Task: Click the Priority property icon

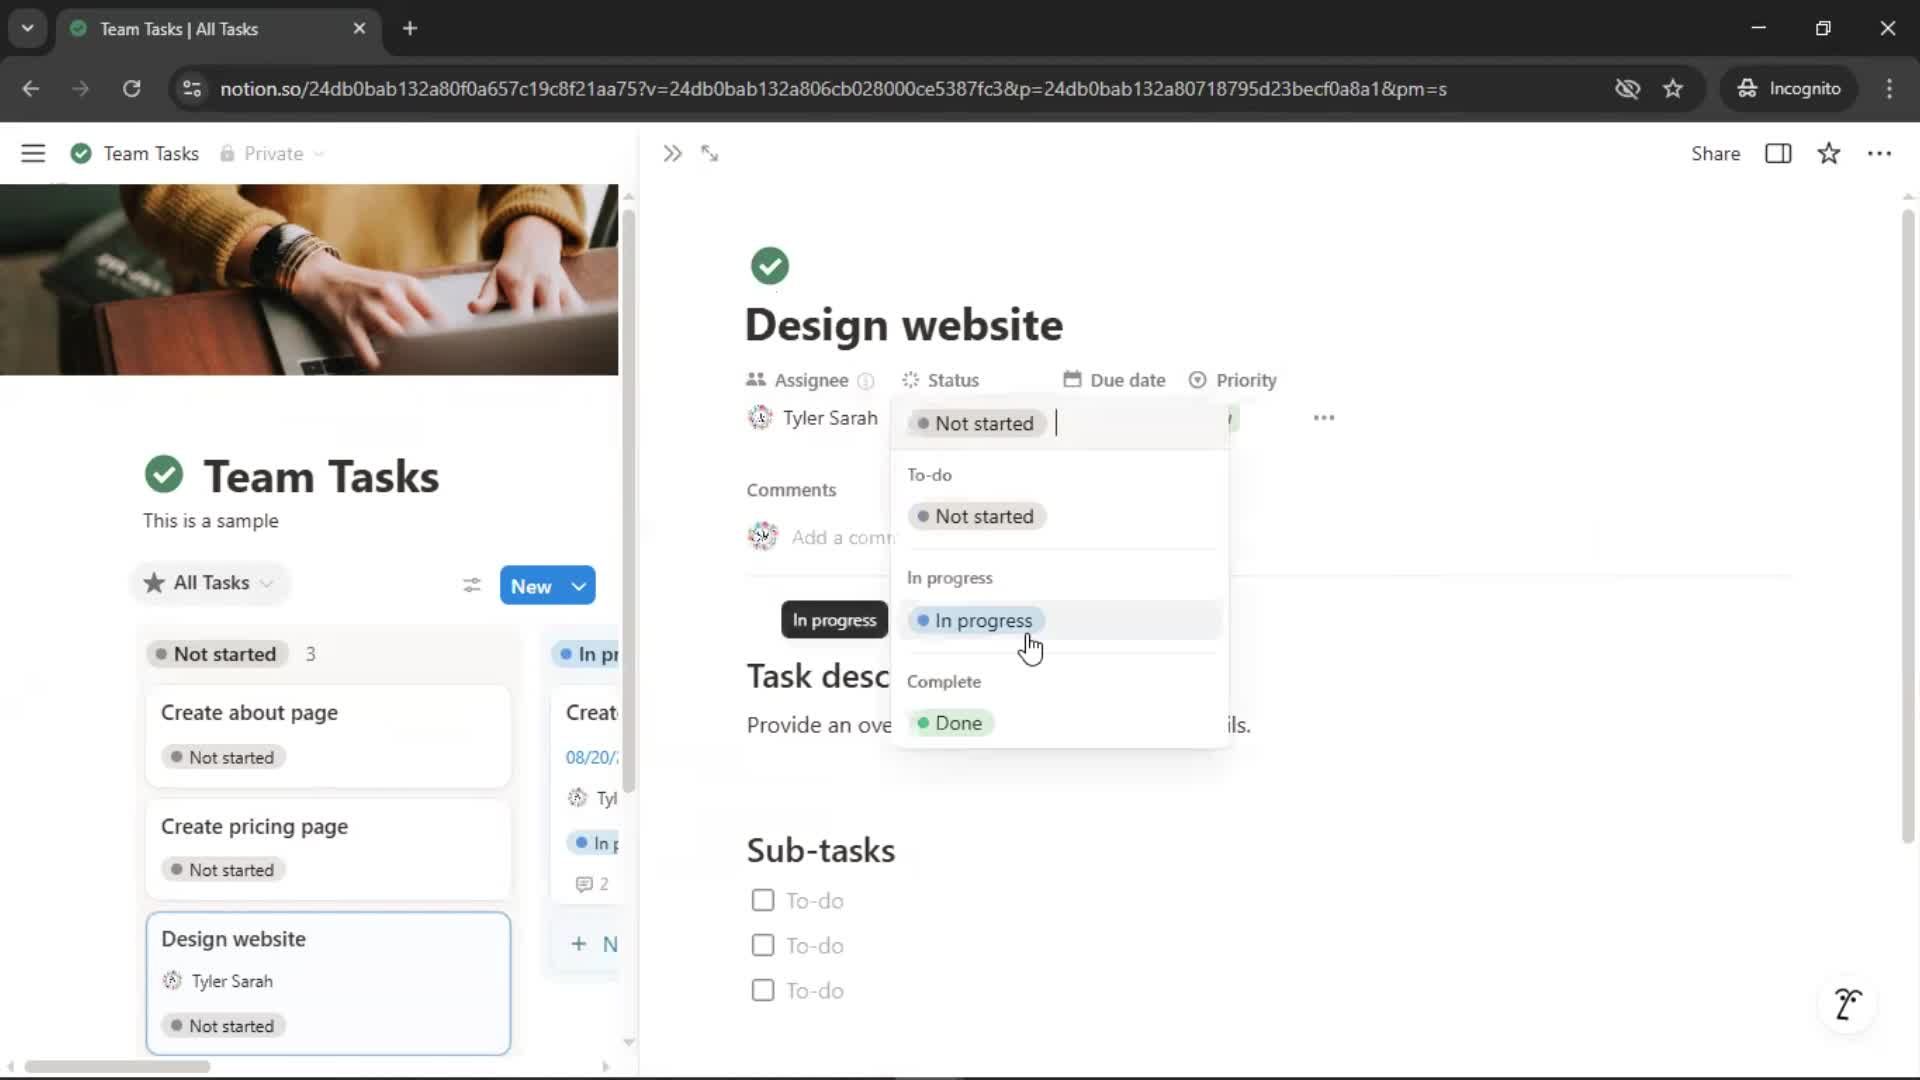Action: point(1197,380)
